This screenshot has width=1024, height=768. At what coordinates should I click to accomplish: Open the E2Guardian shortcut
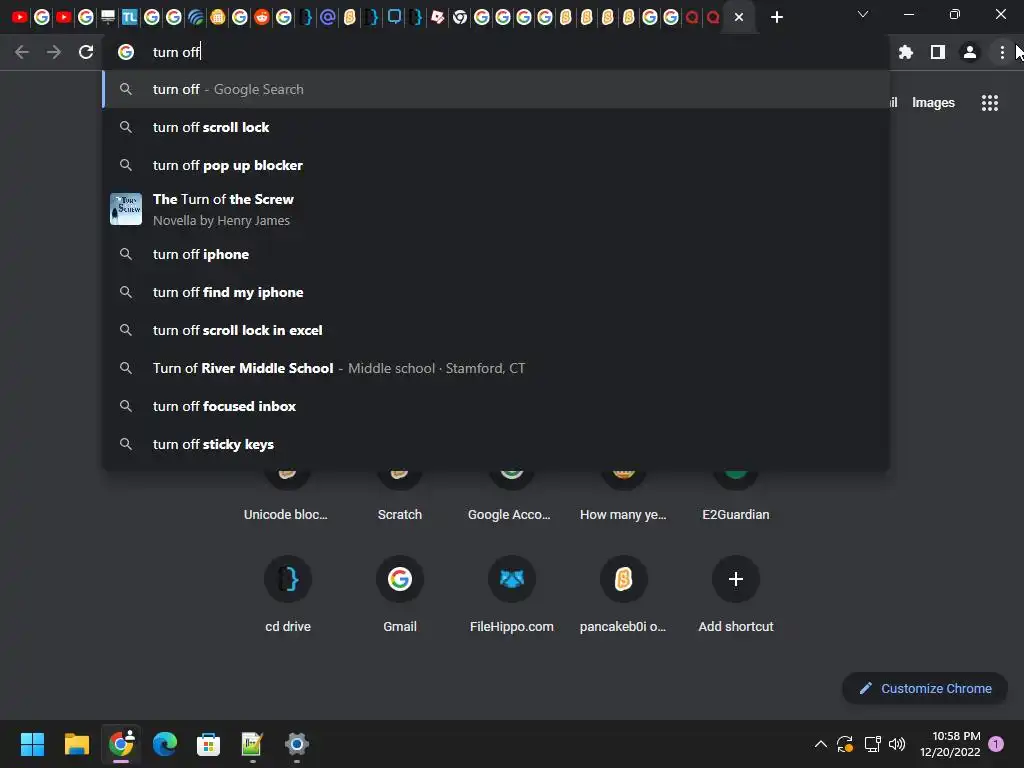coord(735,496)
